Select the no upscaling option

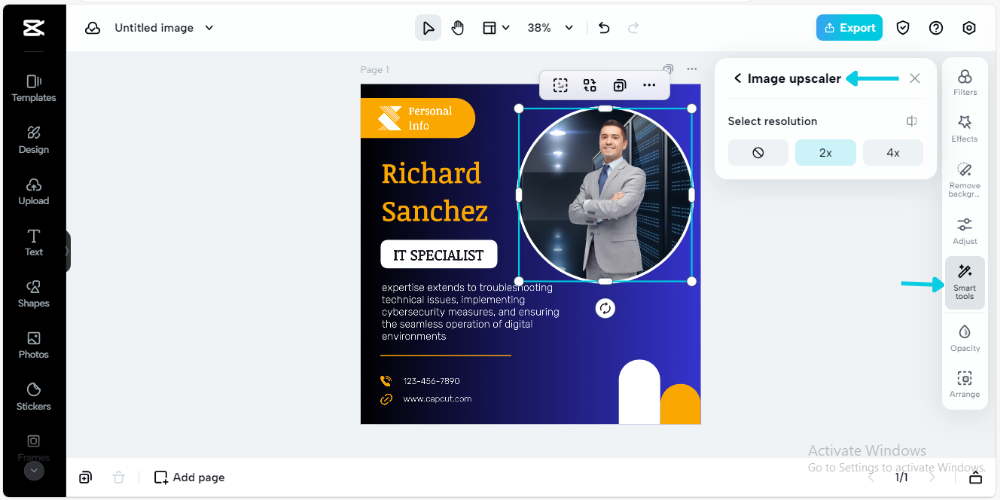(758, 153)
